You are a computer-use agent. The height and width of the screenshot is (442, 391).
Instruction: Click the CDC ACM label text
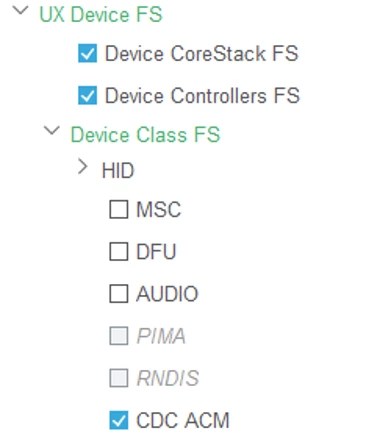coord(183,420)
